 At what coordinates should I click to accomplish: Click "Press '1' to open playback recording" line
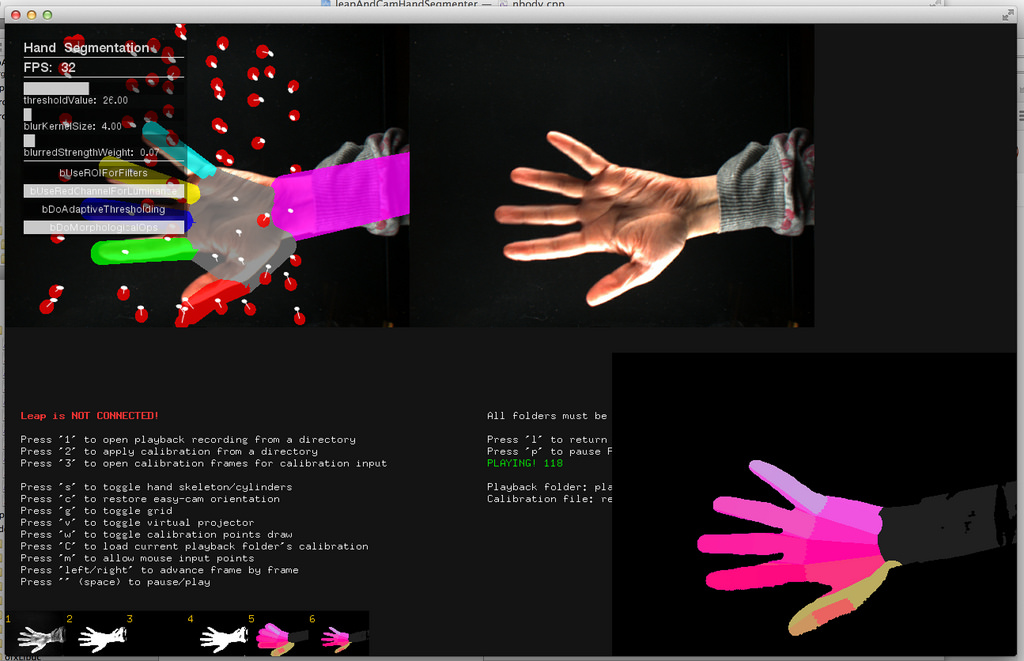(x=188, y=440)
